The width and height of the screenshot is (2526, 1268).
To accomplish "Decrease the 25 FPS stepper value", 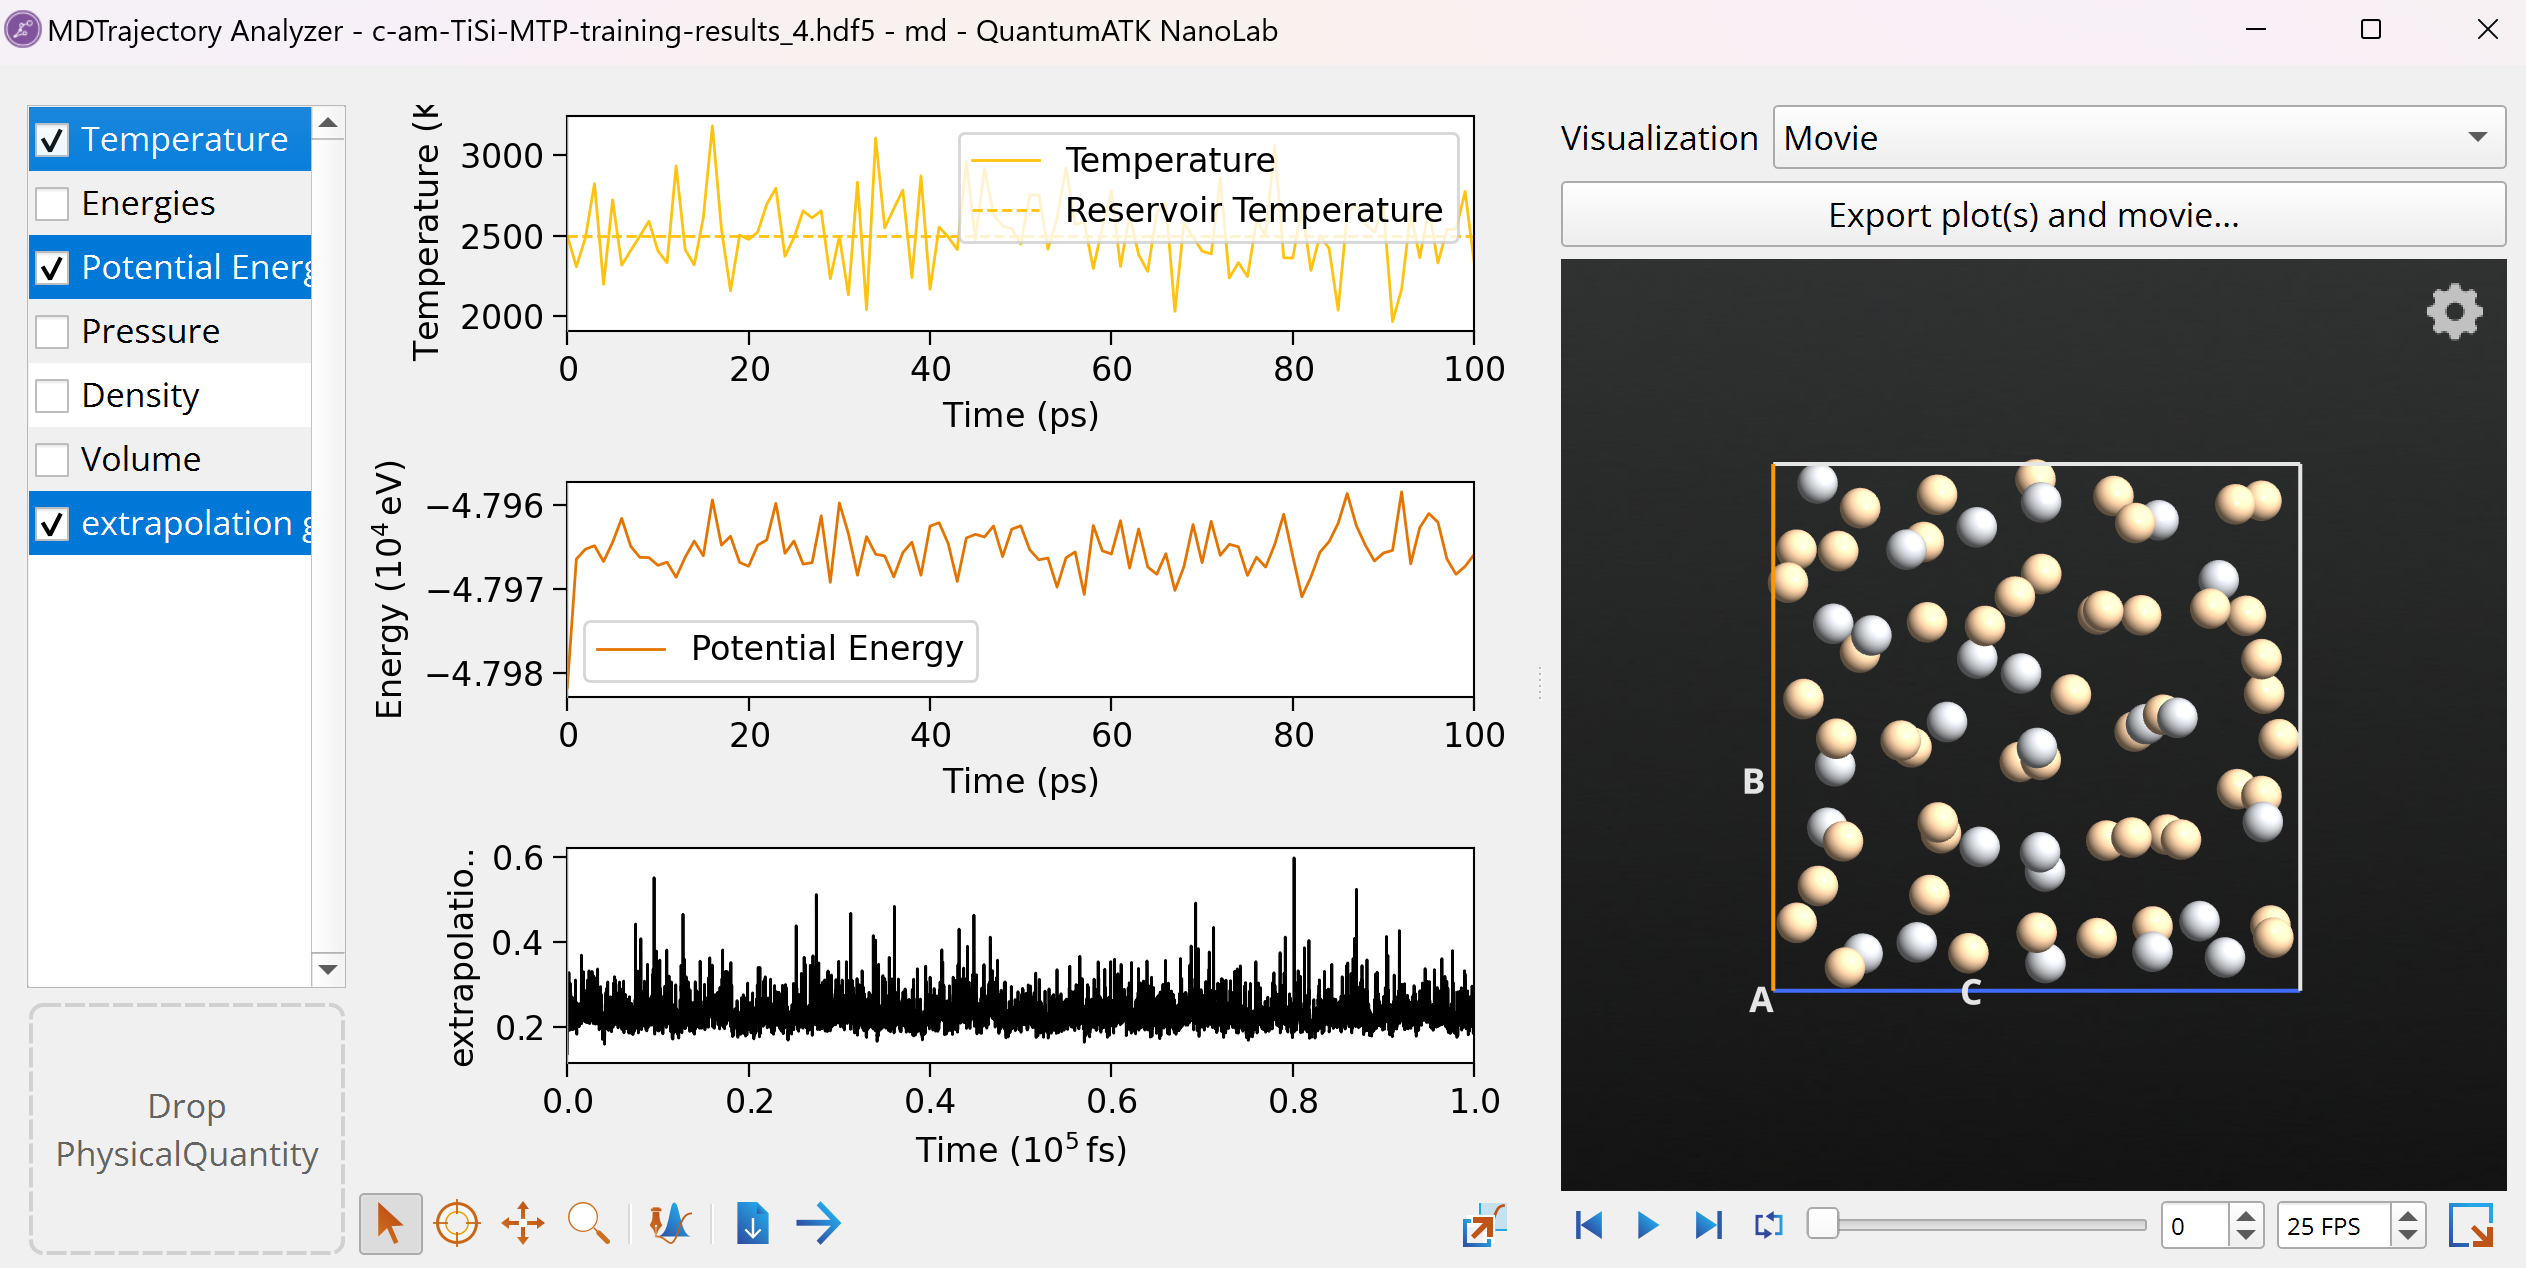I will (x=2408, y=1236).
